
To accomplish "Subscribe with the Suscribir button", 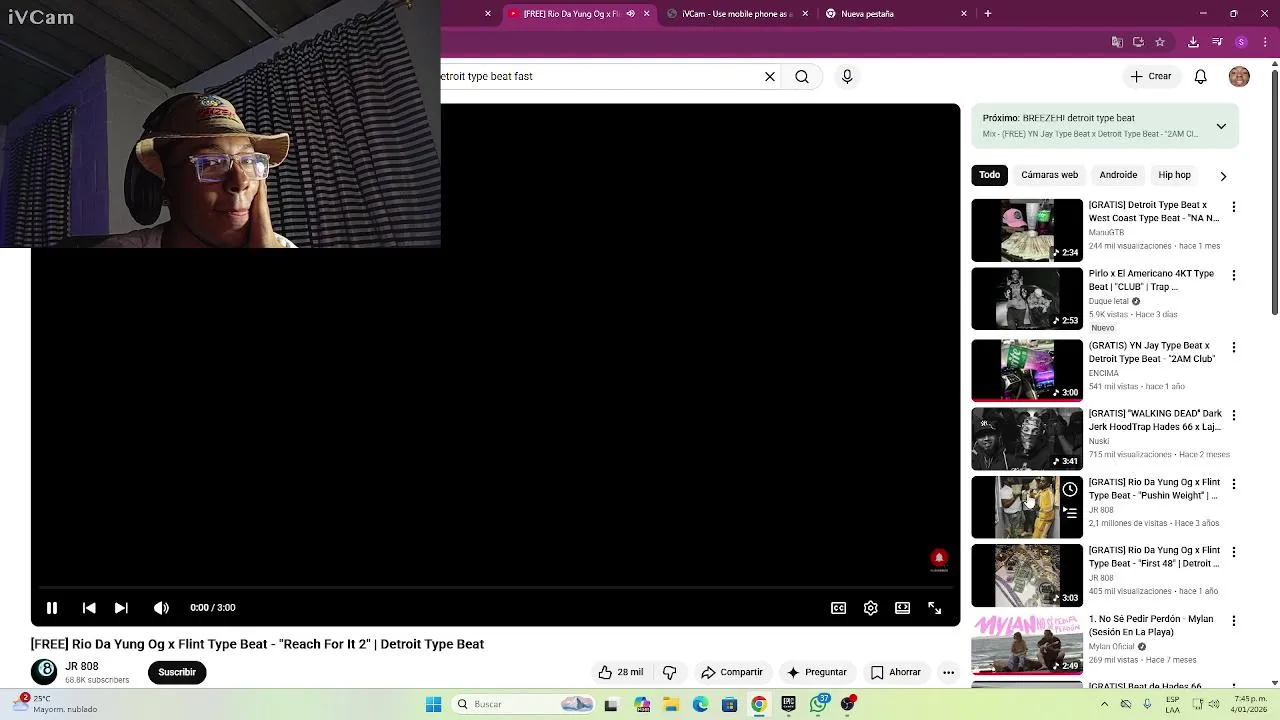I will click(177, 672).
